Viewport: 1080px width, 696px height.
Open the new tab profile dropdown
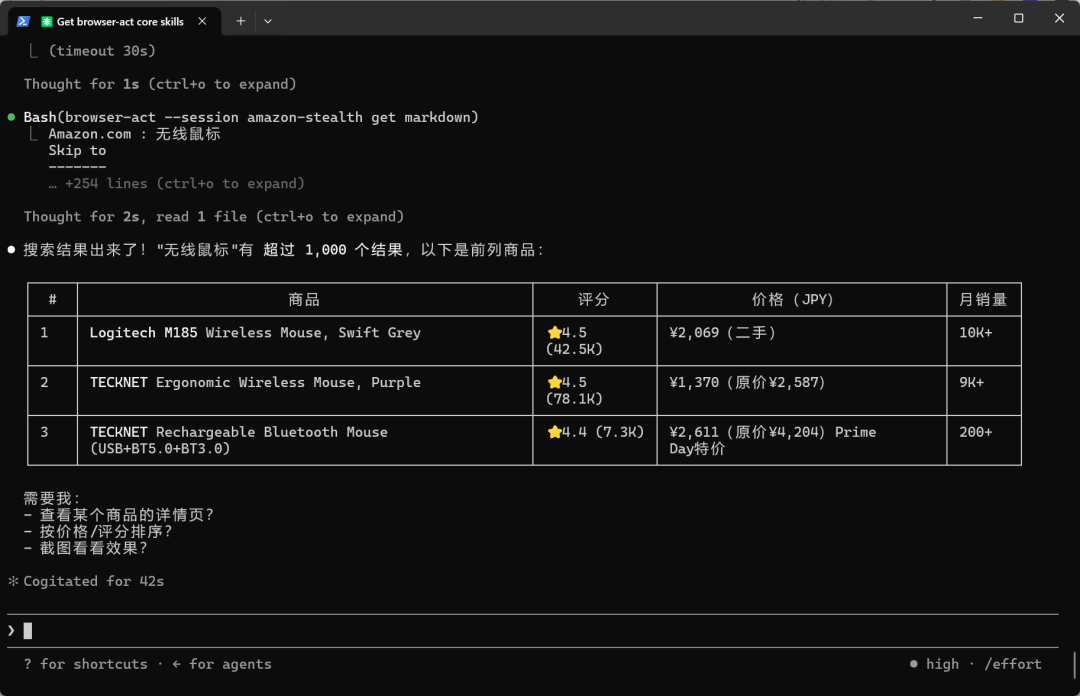click(x=268, y=21)
